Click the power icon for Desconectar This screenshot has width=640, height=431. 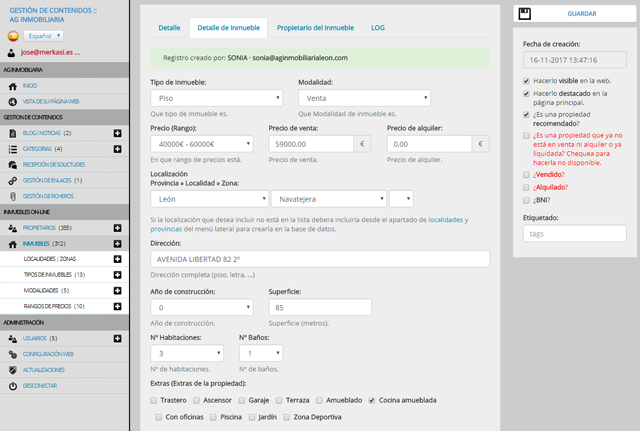click(13, 386)
